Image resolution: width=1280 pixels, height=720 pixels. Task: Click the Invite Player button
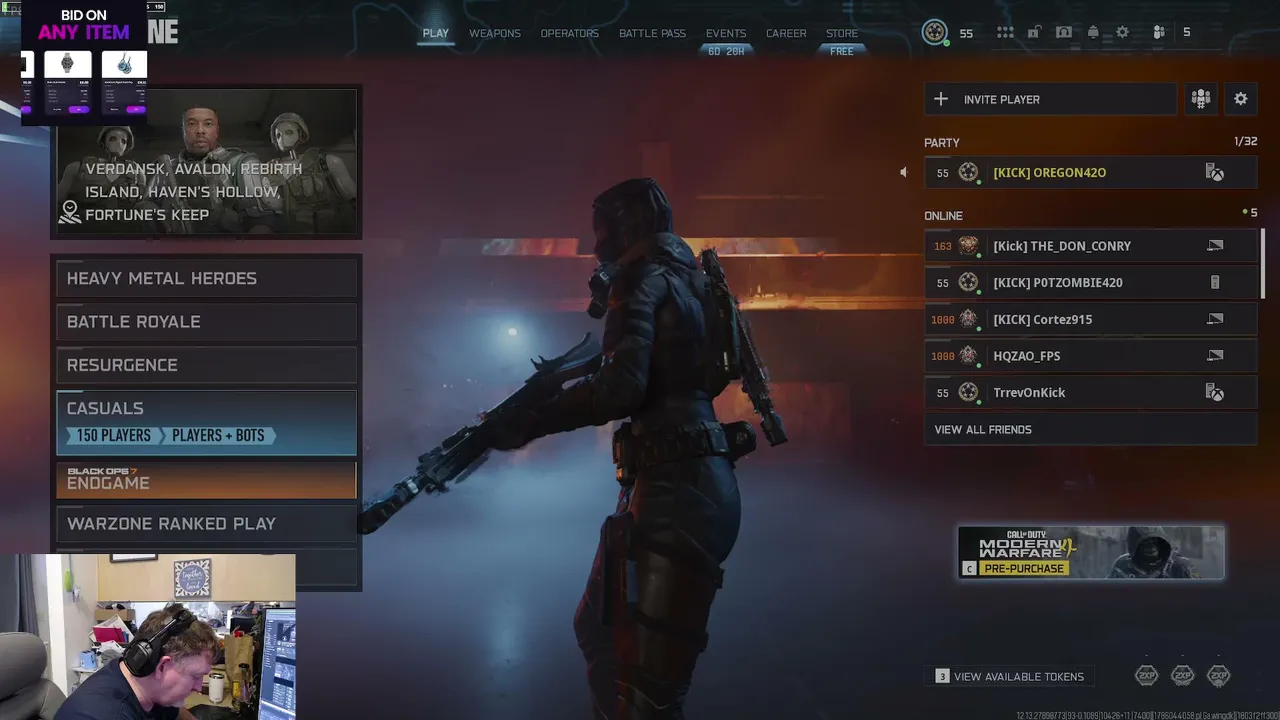(1050, 99)
